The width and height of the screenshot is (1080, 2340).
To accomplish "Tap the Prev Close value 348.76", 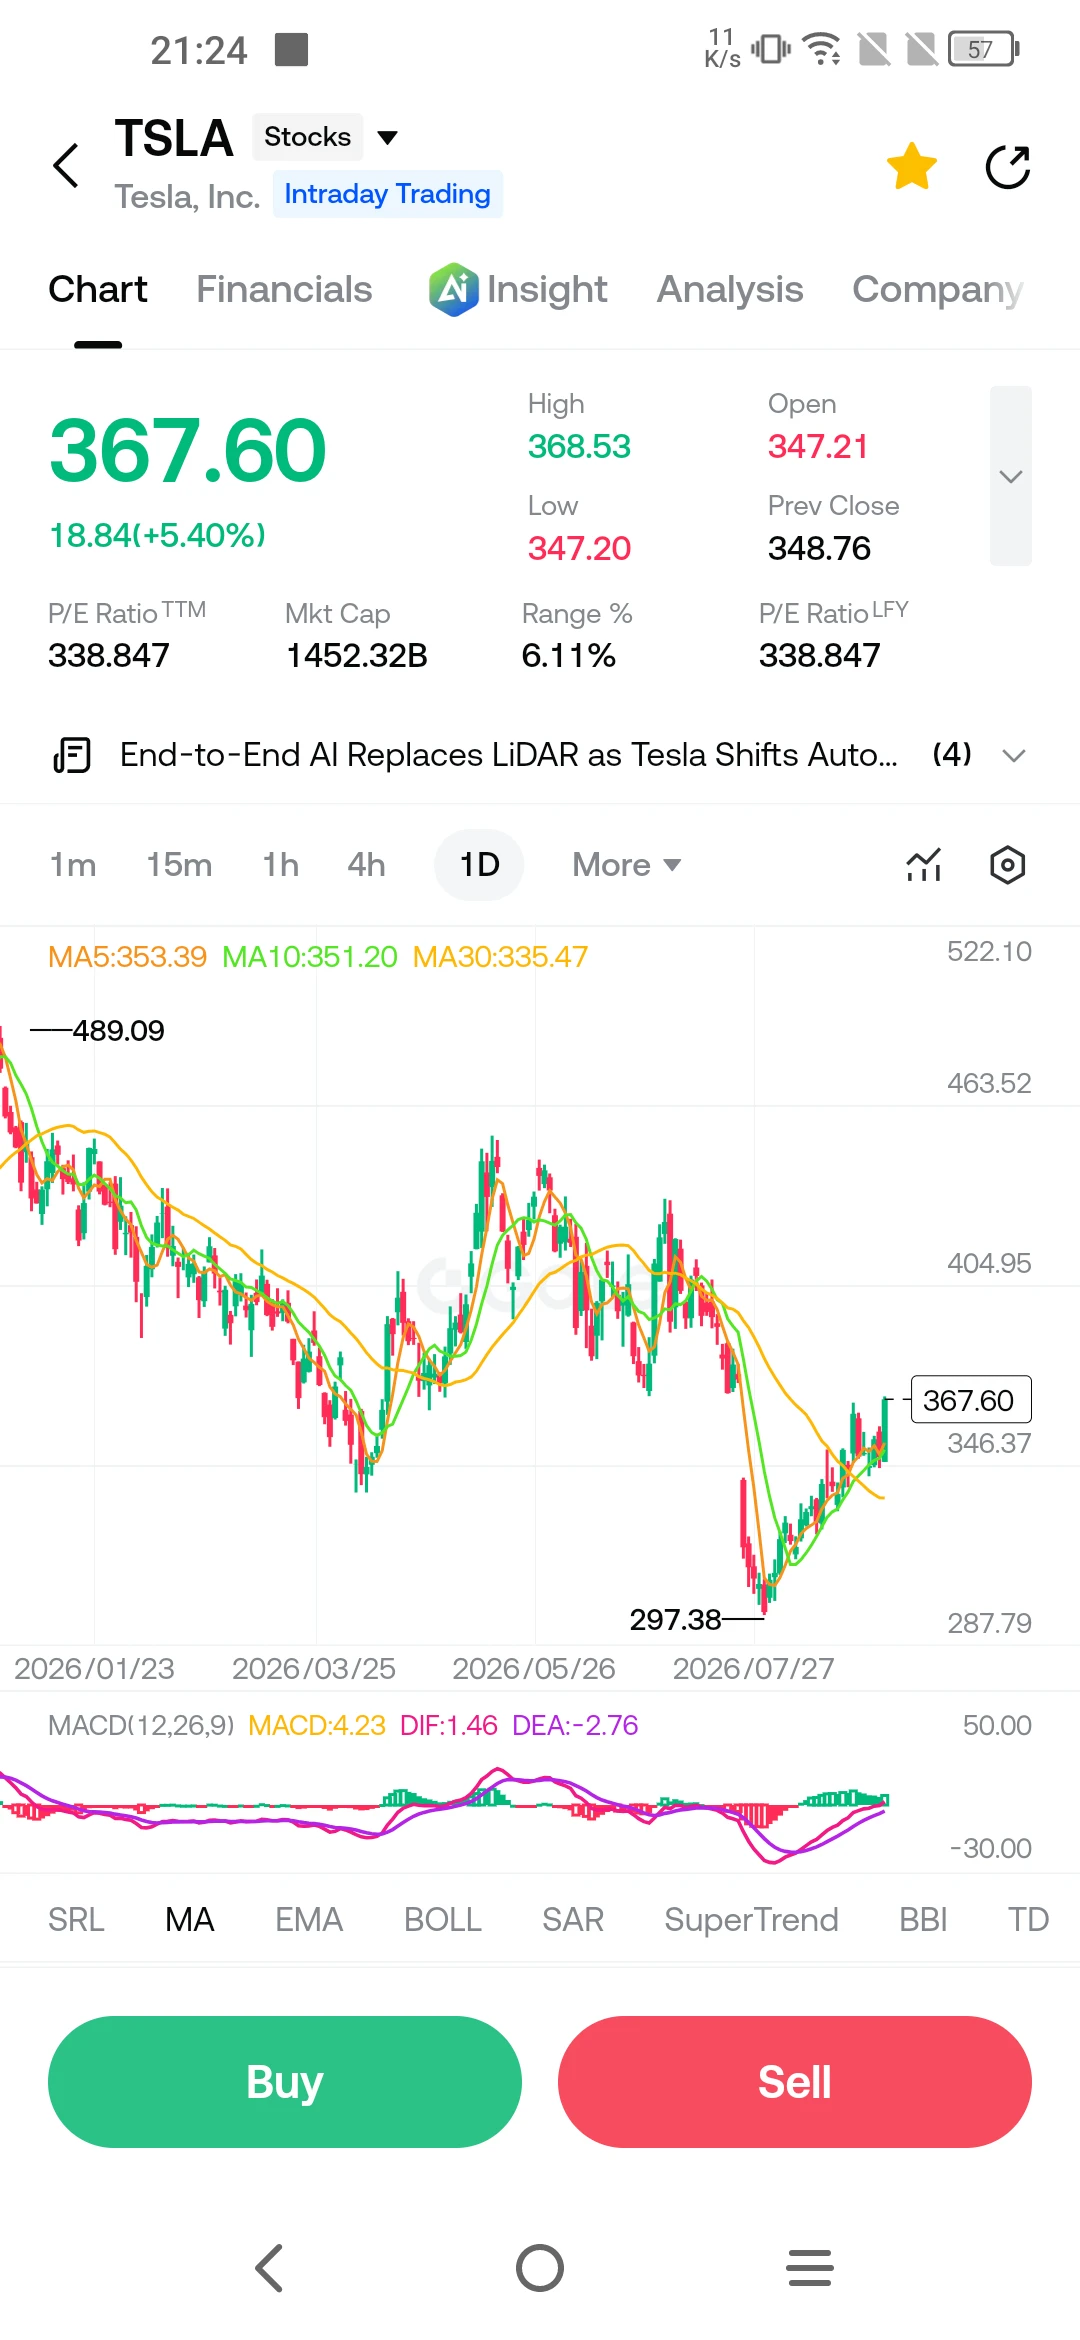I will (819, 549).
